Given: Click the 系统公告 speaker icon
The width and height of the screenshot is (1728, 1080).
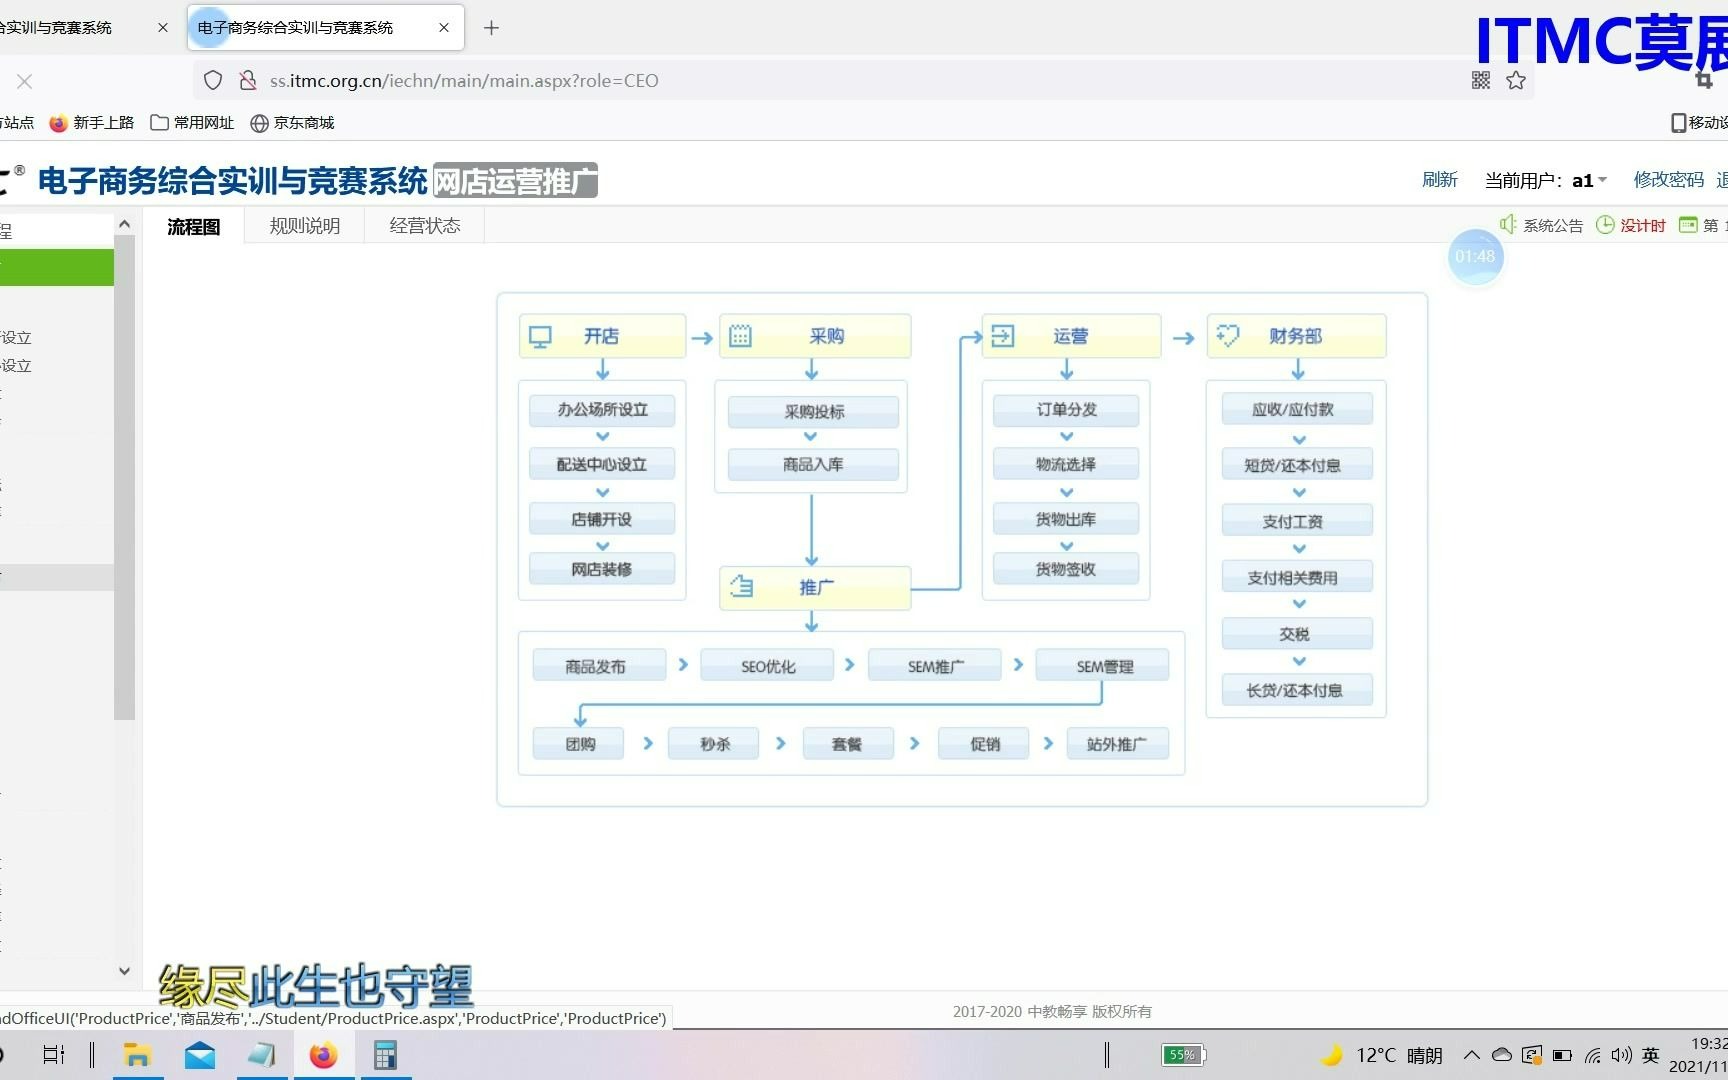Looking at the screenshot, I should click(x=1507, y=224).
